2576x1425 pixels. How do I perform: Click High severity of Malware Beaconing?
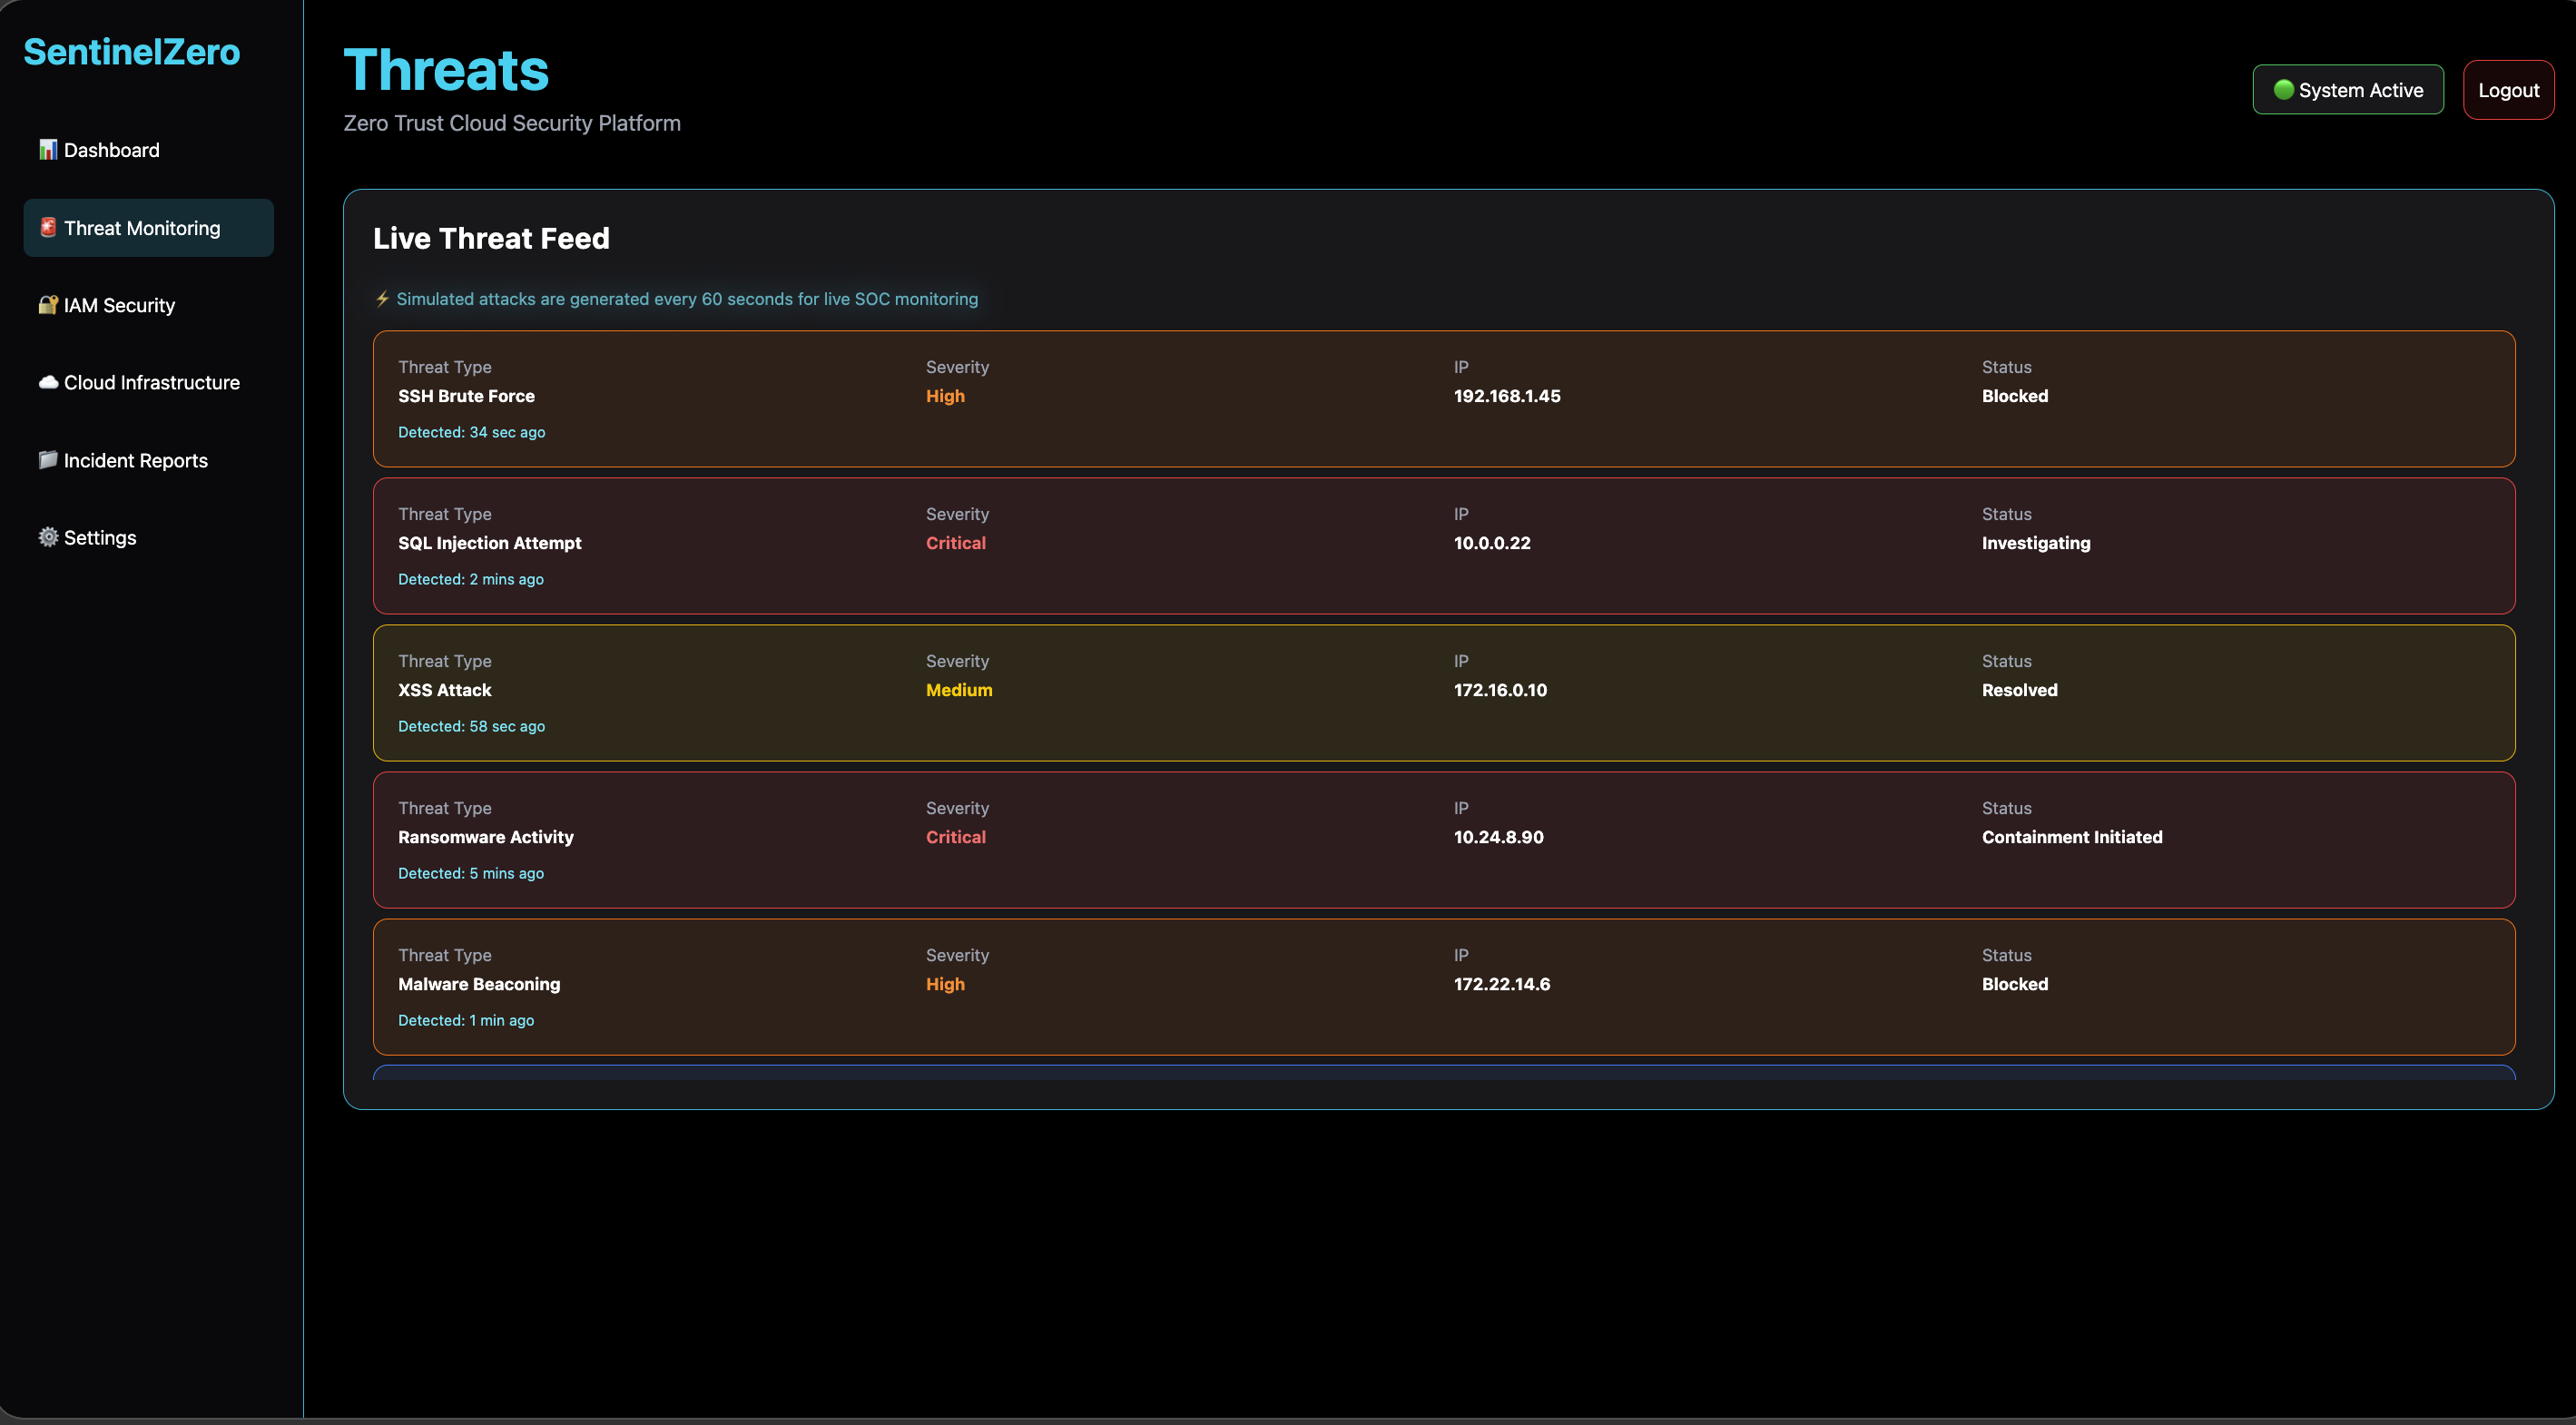(945, 984)
